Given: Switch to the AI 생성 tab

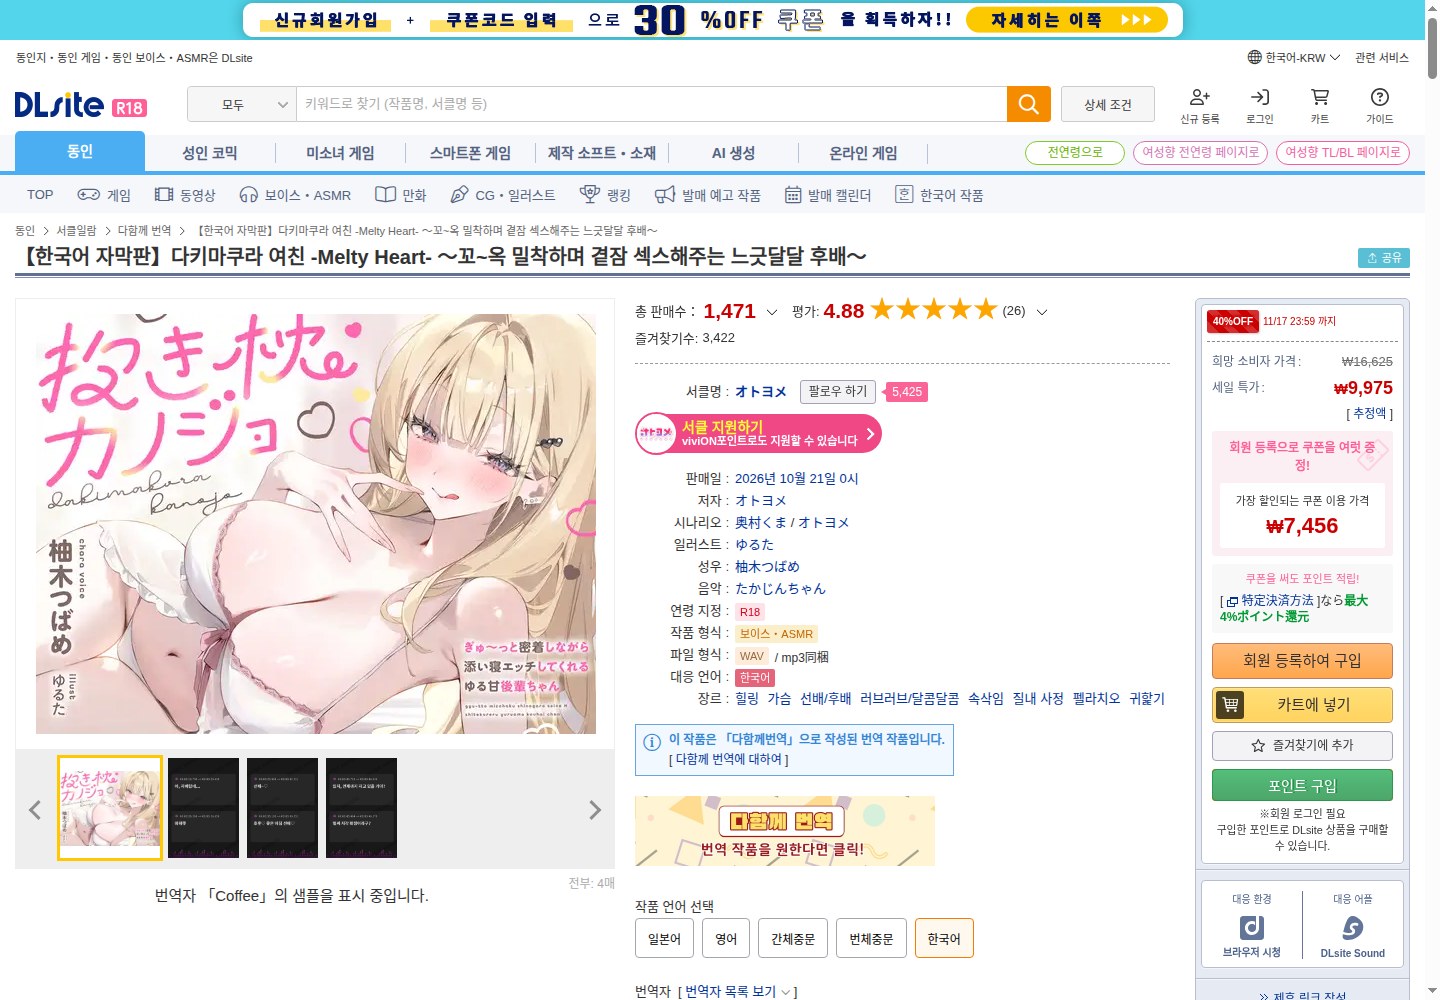Looking at the screenshot, I should [733, 153].
